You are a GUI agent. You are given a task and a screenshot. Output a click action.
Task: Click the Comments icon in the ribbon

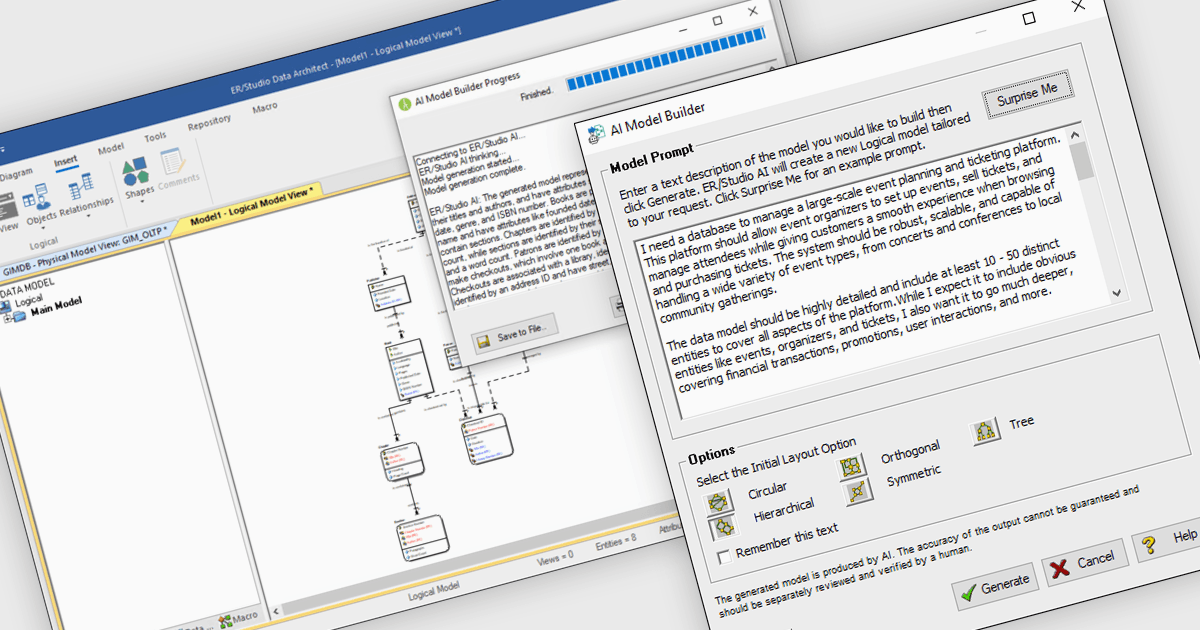pyautogui.click(x=171, y=162)
